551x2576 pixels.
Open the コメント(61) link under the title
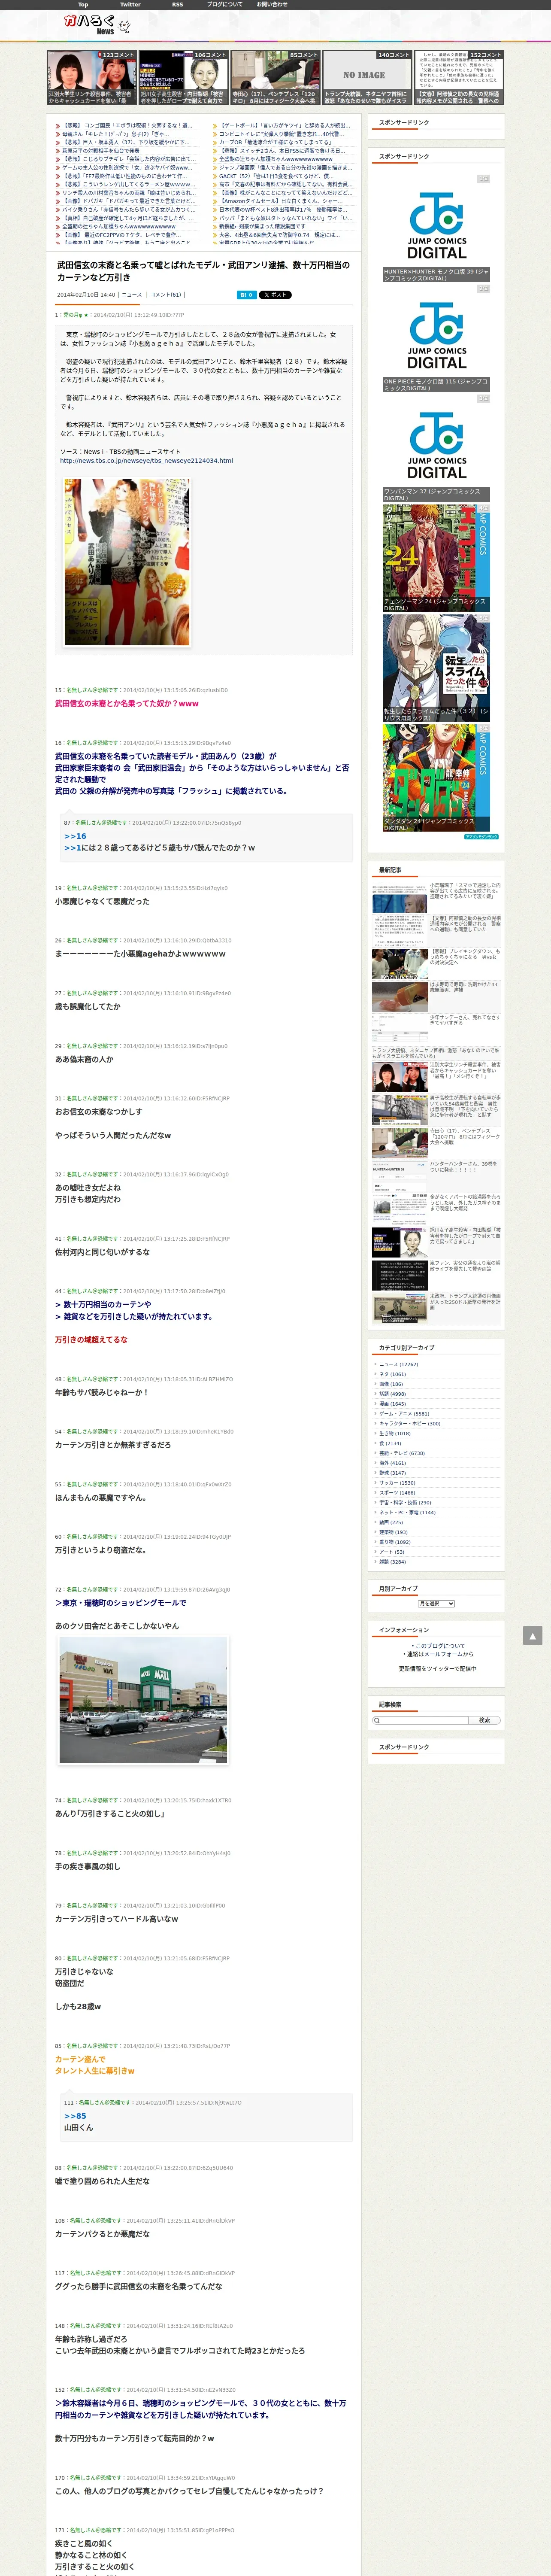166,295
